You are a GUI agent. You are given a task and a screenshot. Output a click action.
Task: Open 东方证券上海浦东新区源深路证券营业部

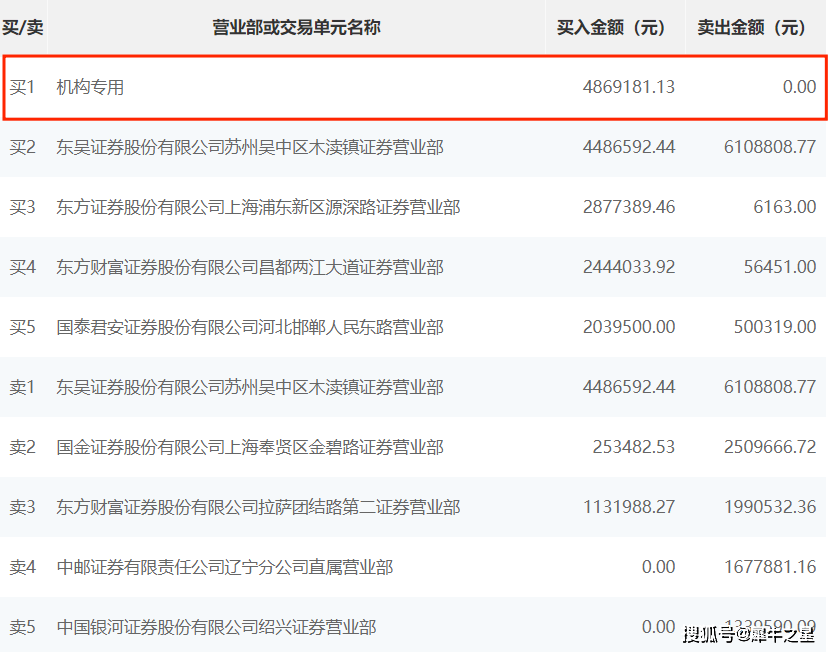(258, 207)
